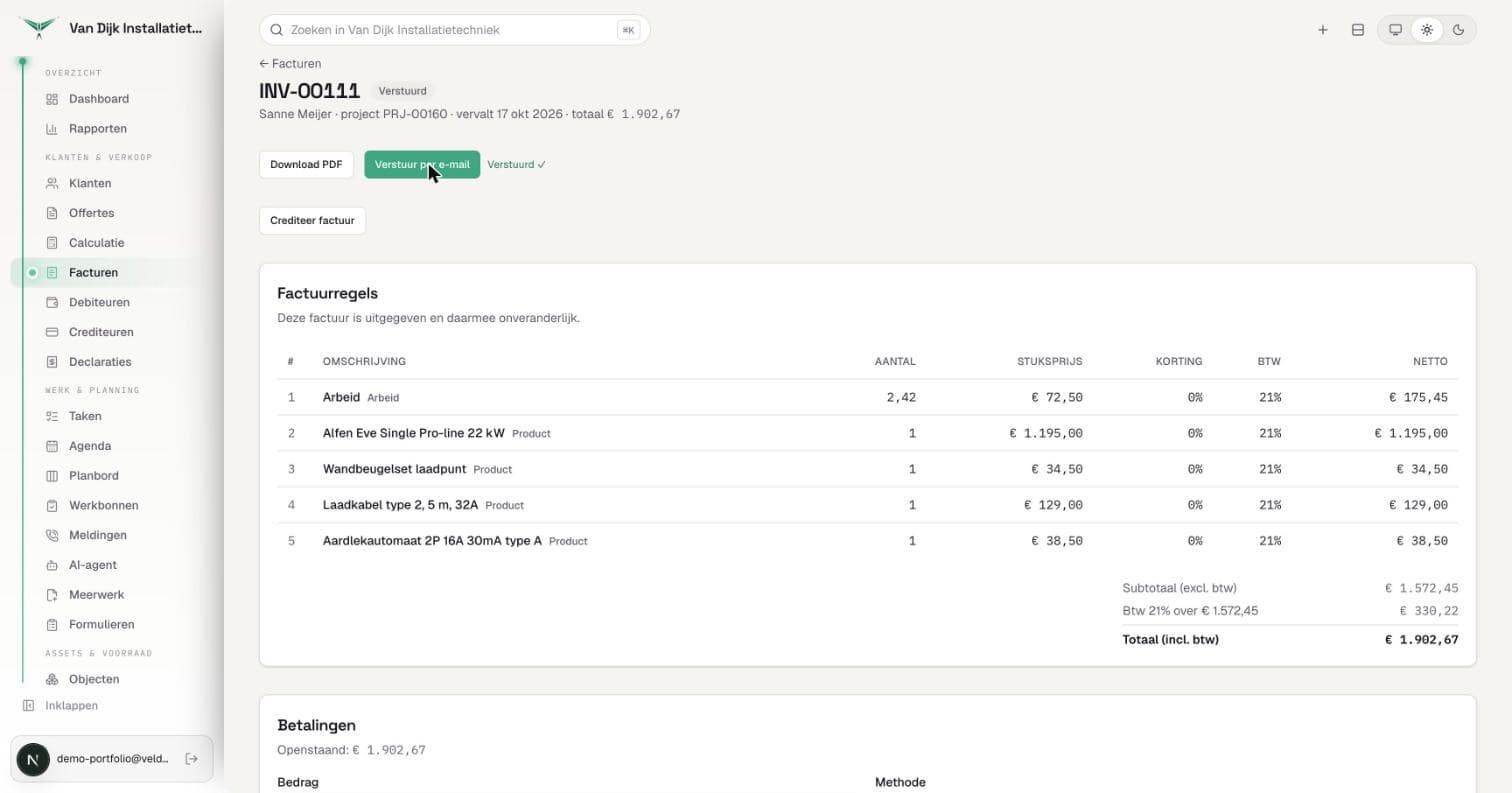The image size is (1512, 793).
Task: Click the Aardlekautomaat 2P 16A 30mA type A item
Action: [x=867, y=542]
